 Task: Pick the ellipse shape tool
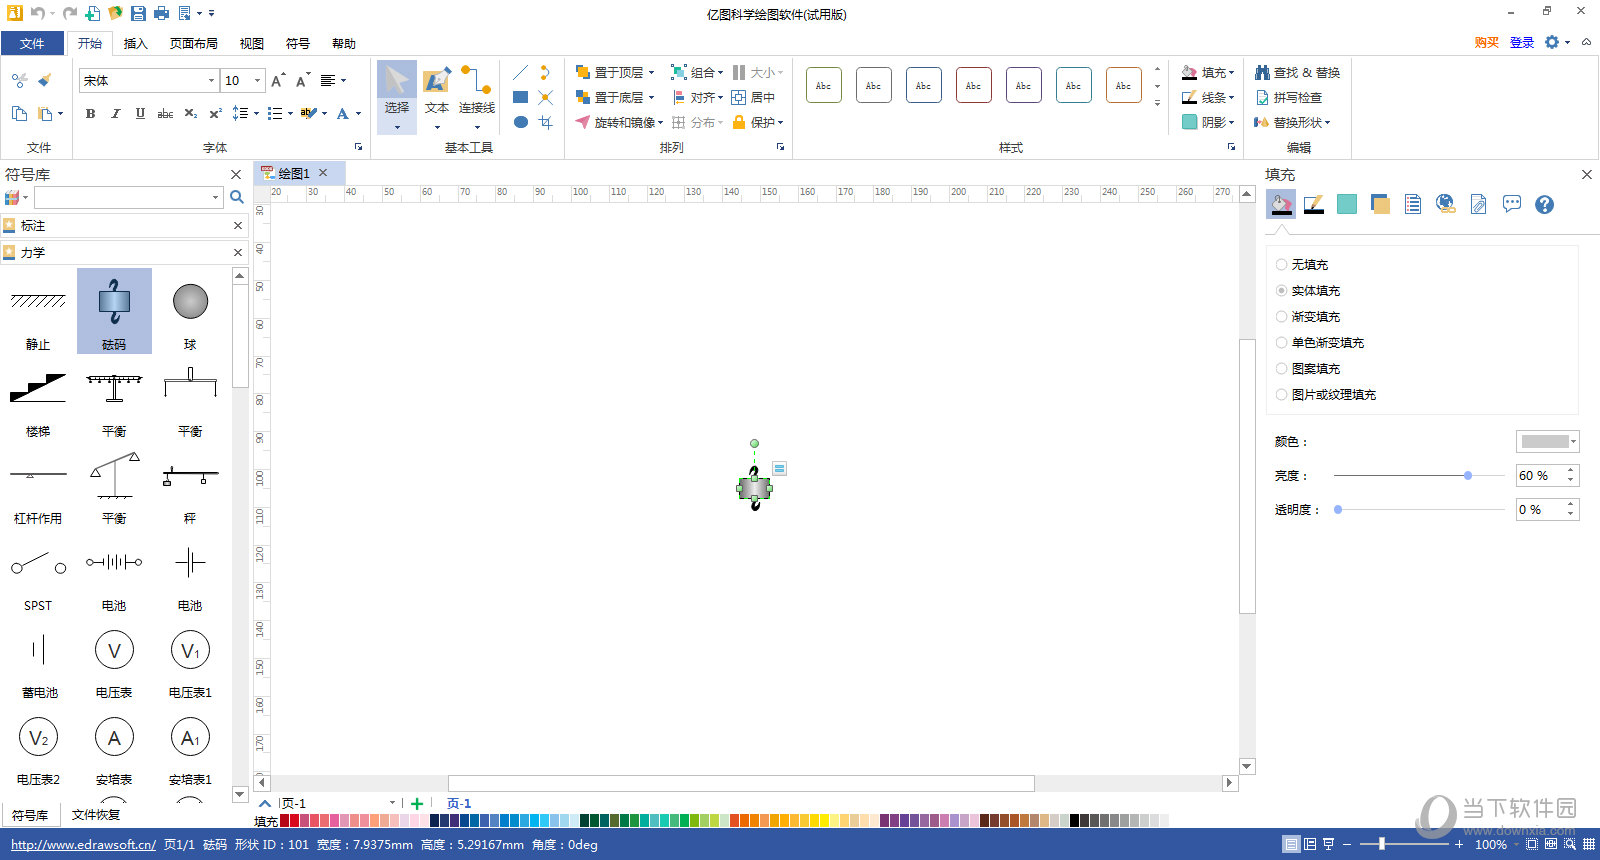[x=520, y=122]
